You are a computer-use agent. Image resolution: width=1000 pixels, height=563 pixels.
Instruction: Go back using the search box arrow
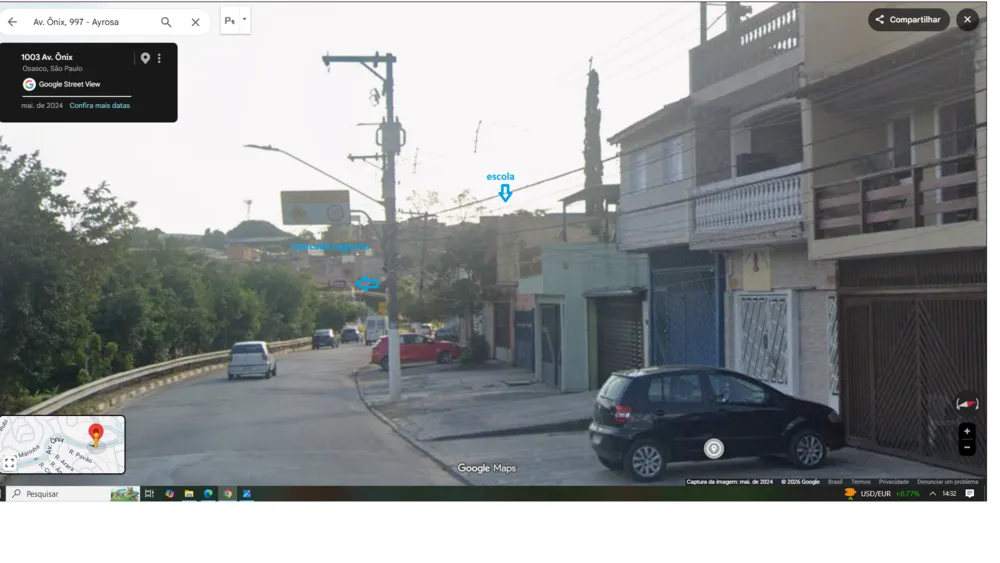pyautogui.click(x=12, y=22)
